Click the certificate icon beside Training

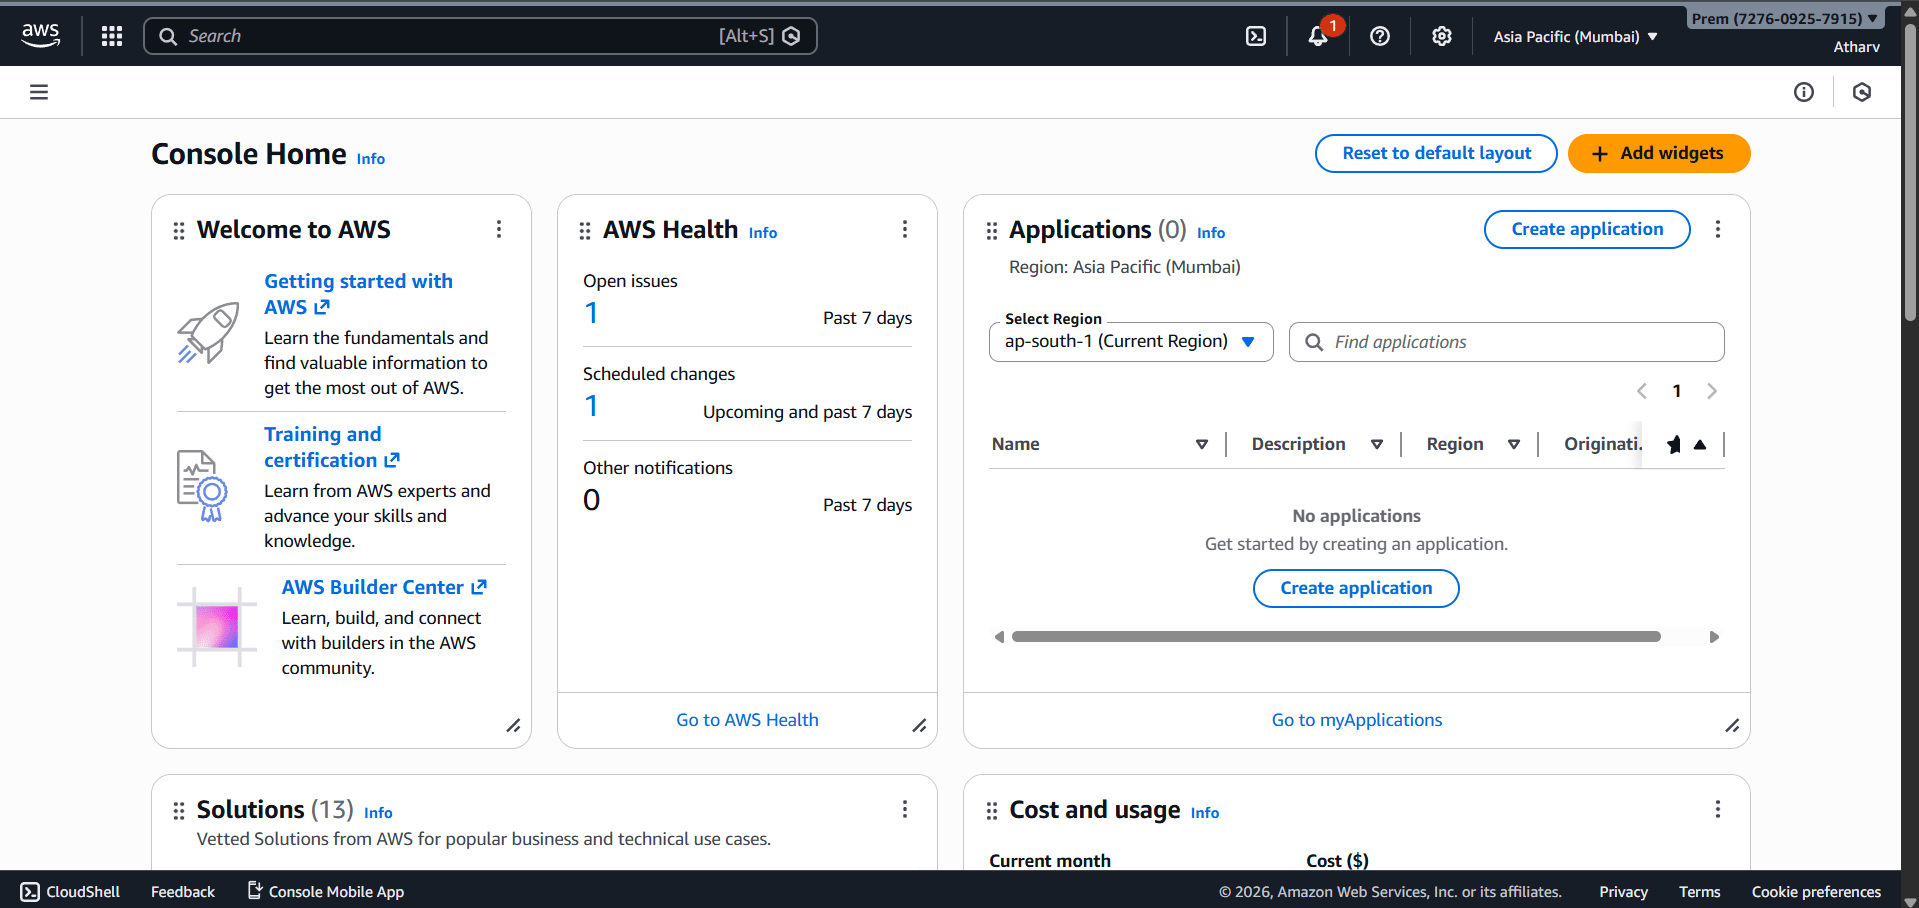(202, 486)
